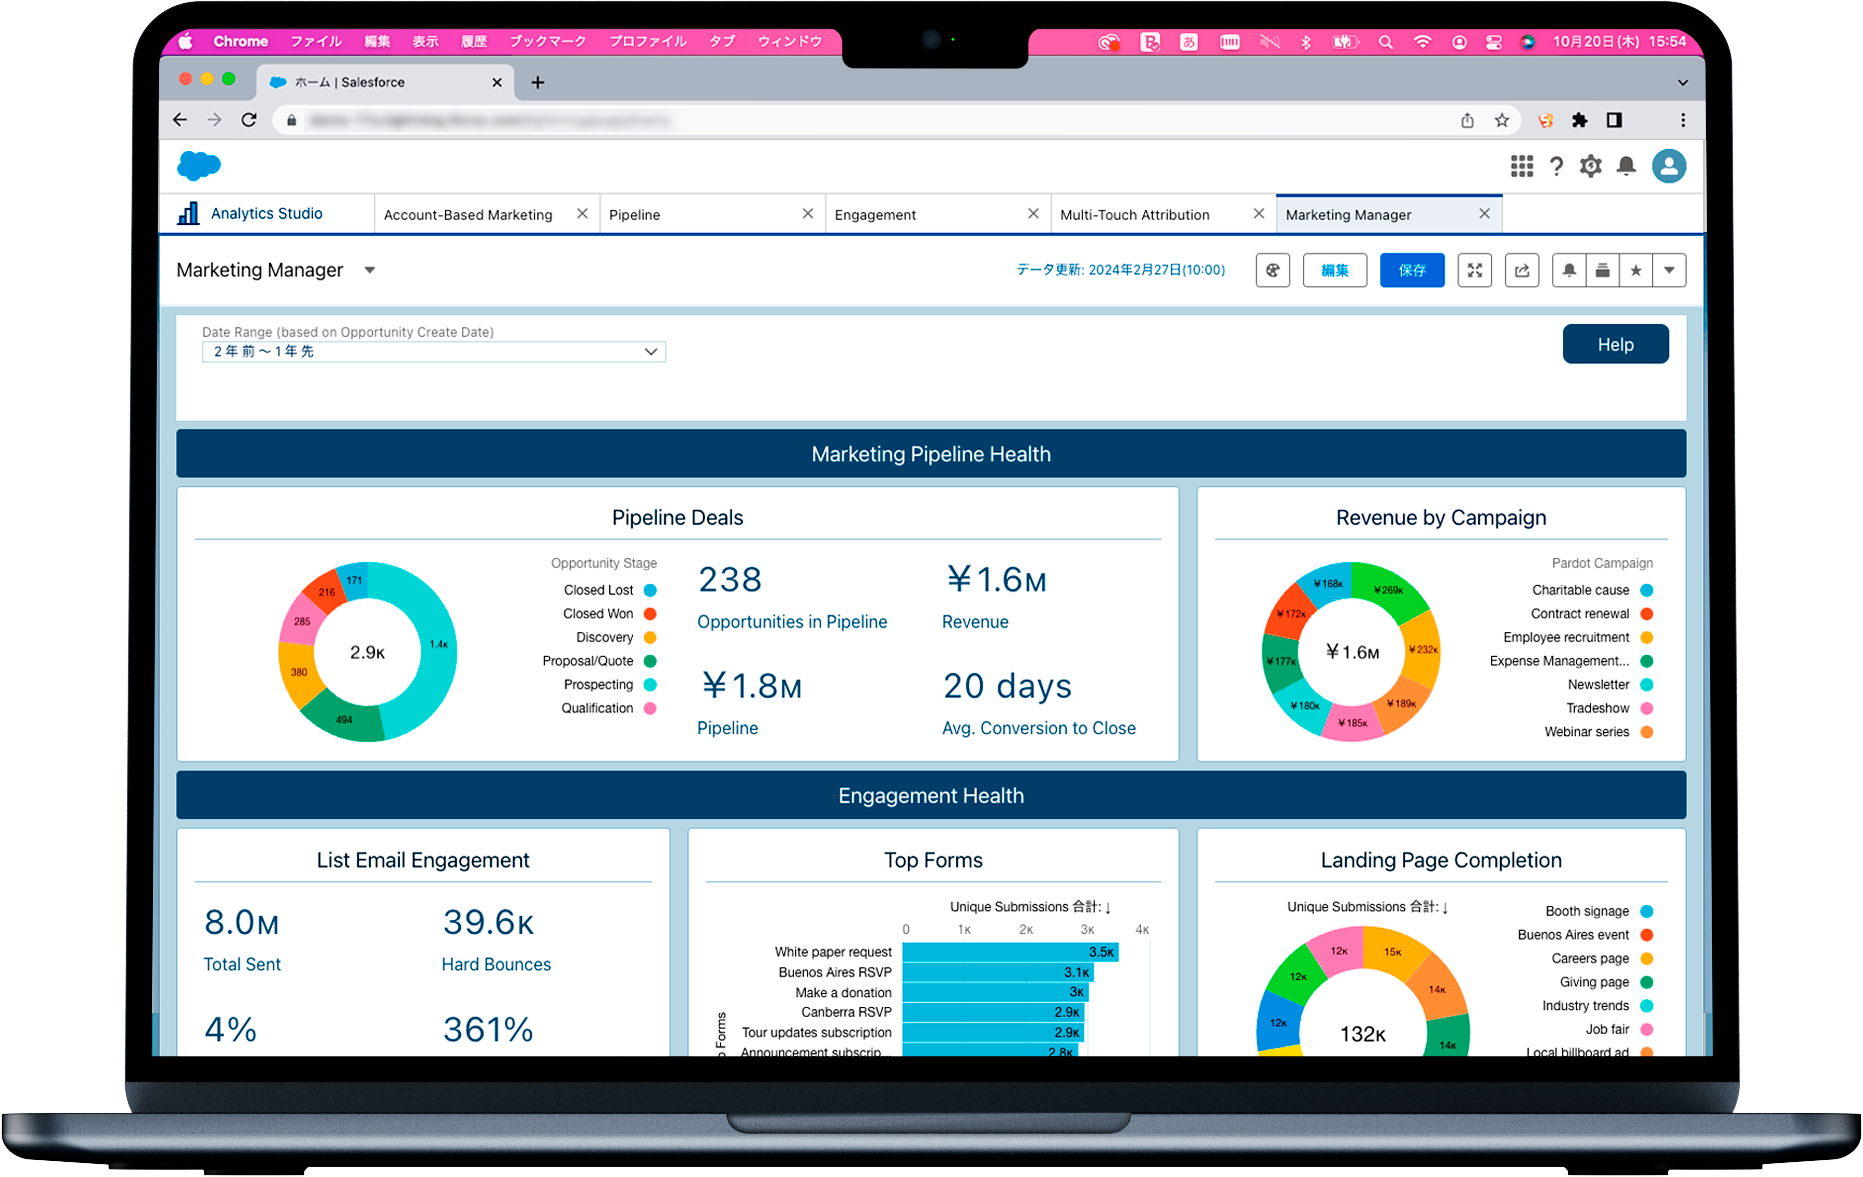Set a notification using the dashboard bell
The image size is (1863, 1177).
point(1569,270)
